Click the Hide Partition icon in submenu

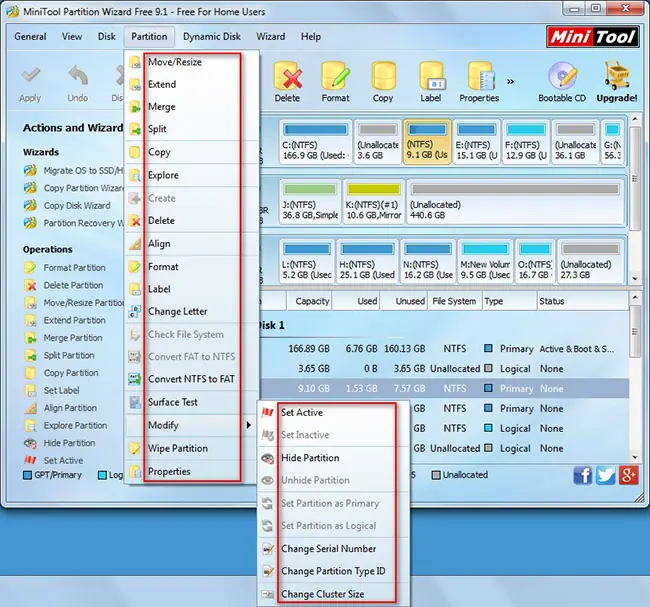click(x=268, y=458)
